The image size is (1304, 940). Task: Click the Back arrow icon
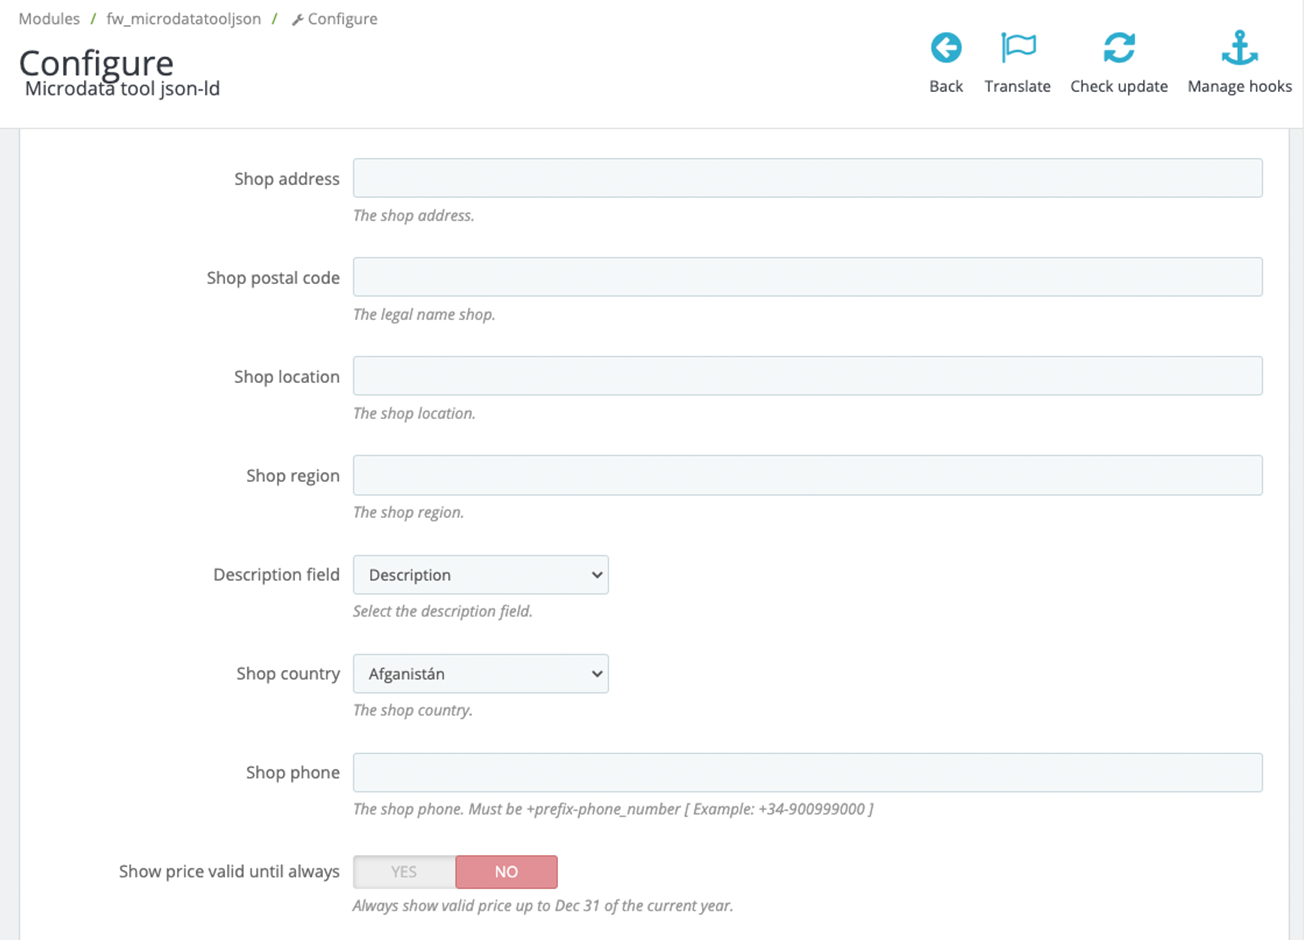coord(946,47)
